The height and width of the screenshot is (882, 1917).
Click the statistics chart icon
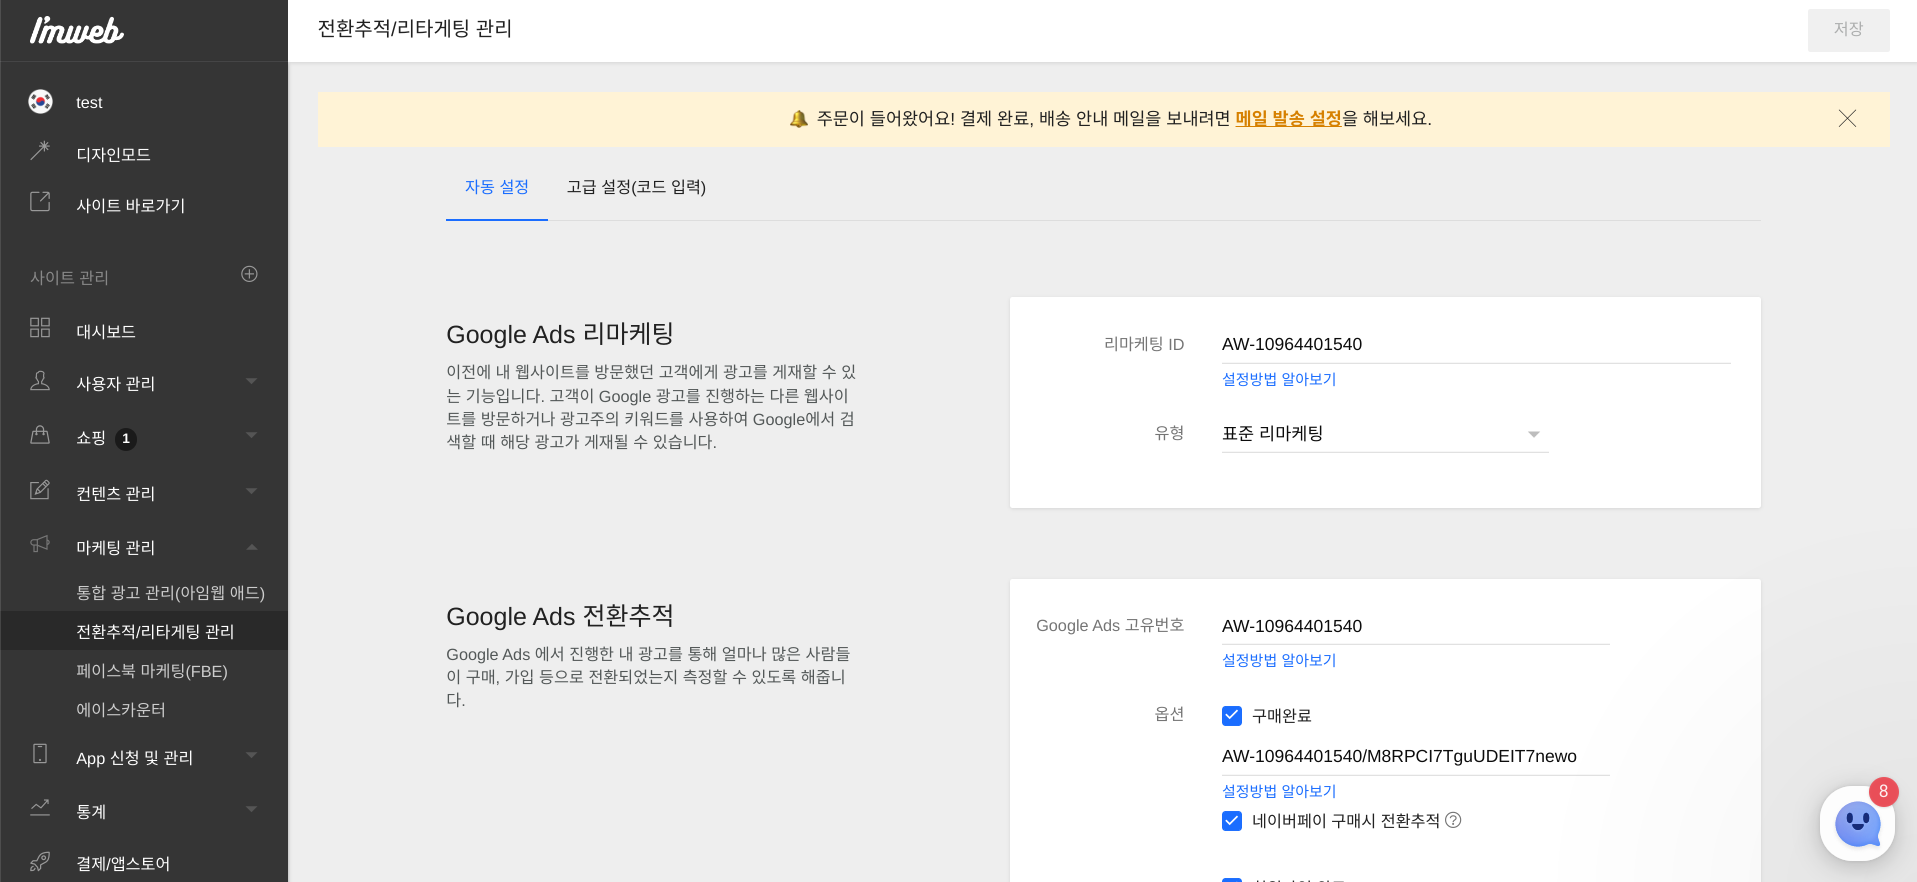tap(40, 808)
